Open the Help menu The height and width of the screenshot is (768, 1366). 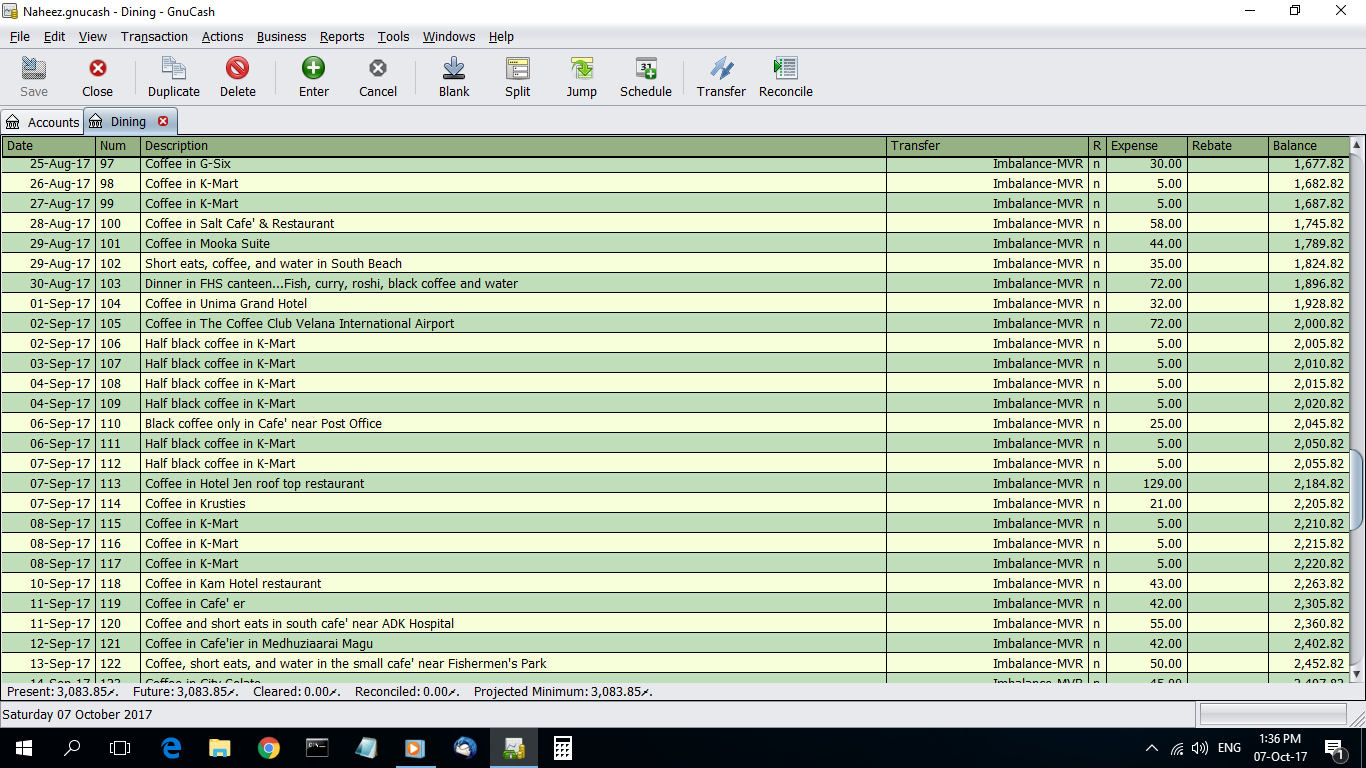pyautogui.click(x=501, y=36)
